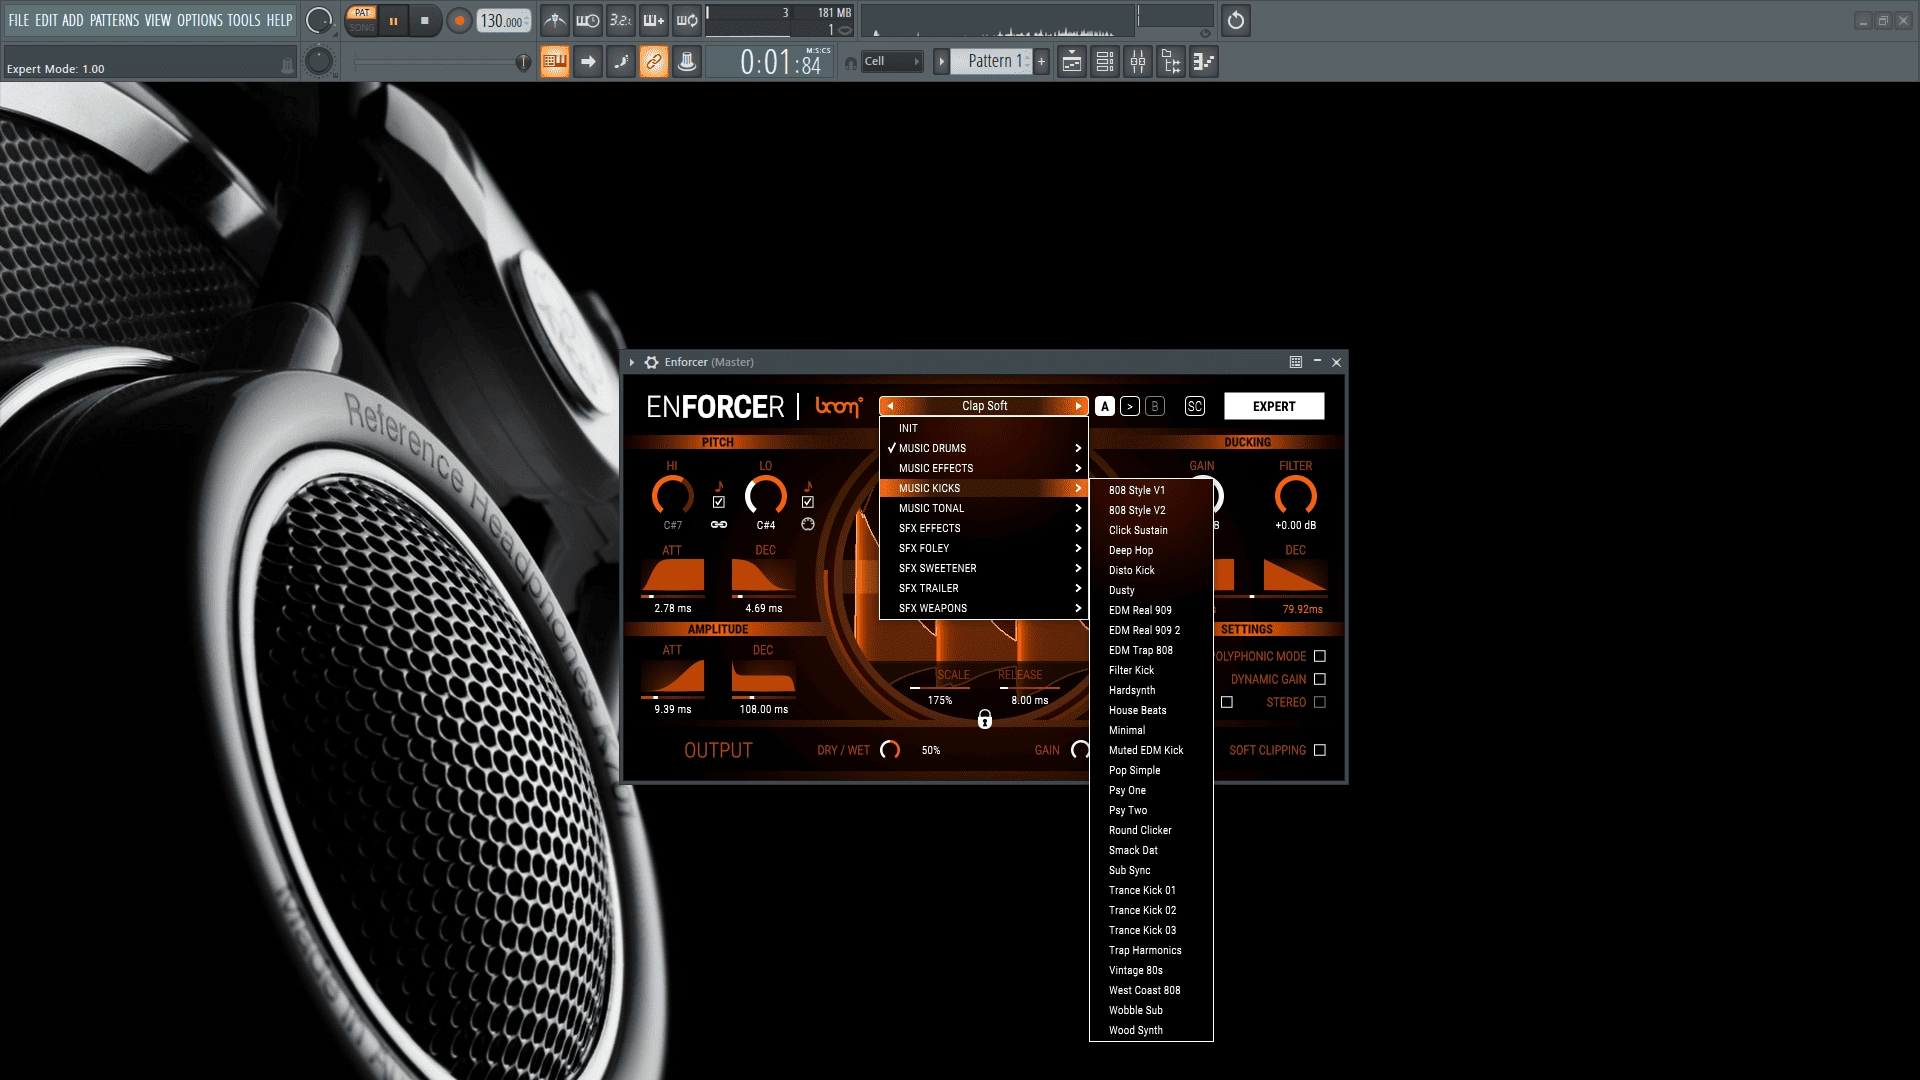
Task: Open the TOOLS menu
Action: pos(244,20)
